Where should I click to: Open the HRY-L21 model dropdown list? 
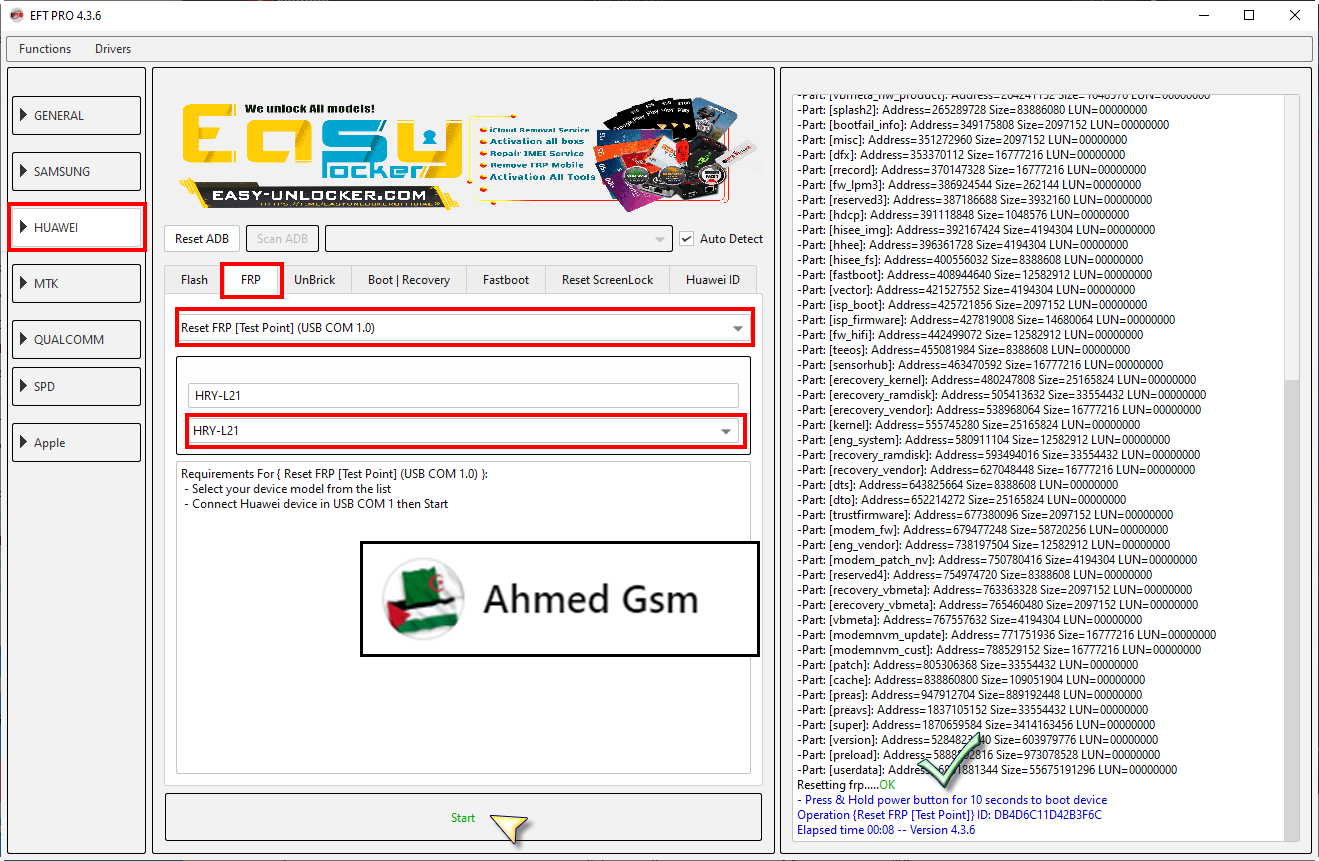465,430
